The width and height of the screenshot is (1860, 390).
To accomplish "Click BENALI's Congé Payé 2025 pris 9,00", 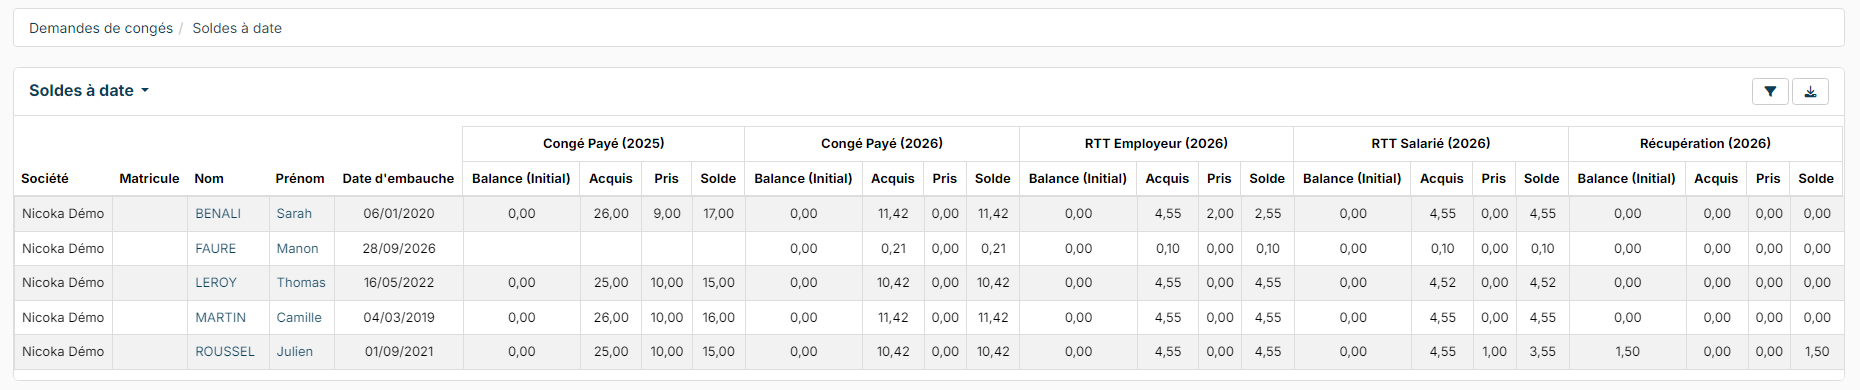I will [667, 213].
